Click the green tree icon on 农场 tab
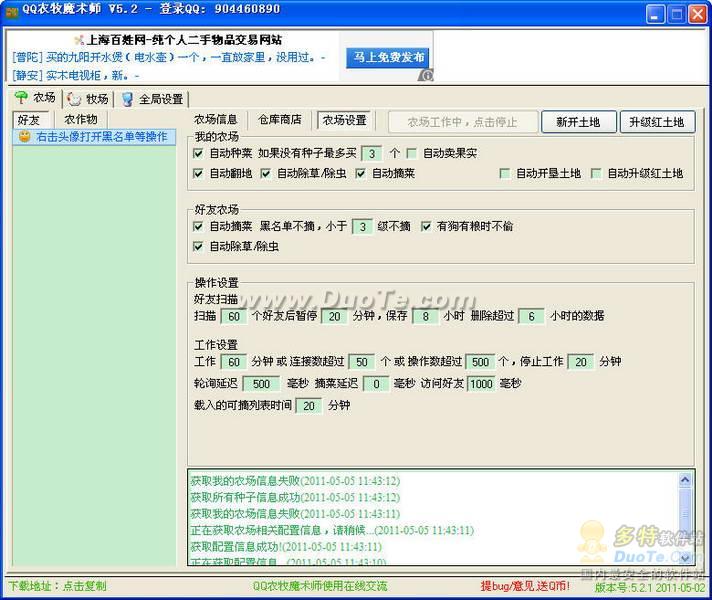The image size is (712, 600). [x=21, y=98]
